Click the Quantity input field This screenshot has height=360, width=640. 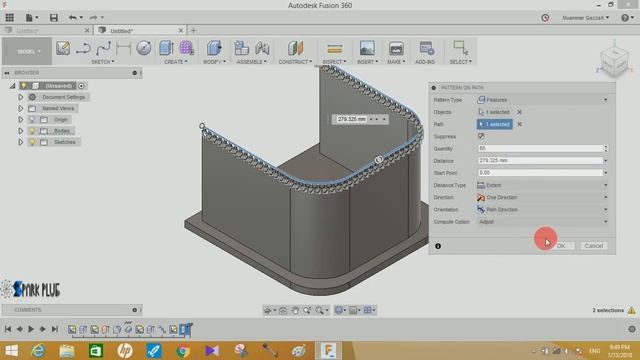coord(540,149)
